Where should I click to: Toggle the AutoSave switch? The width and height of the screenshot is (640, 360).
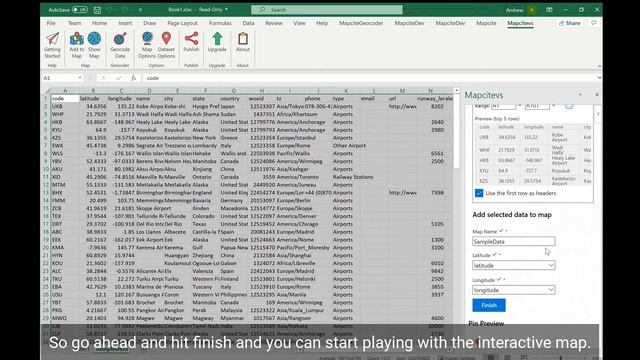pos(80,9)
